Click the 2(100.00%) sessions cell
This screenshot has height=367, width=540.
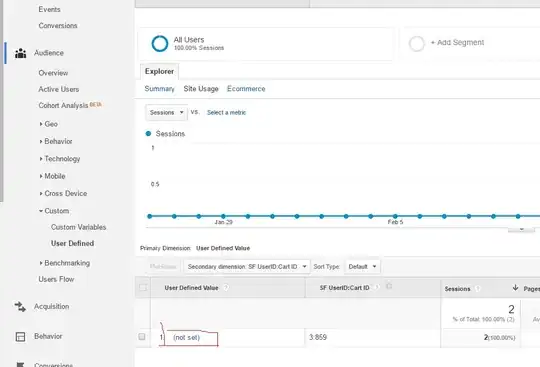(499, 337)
